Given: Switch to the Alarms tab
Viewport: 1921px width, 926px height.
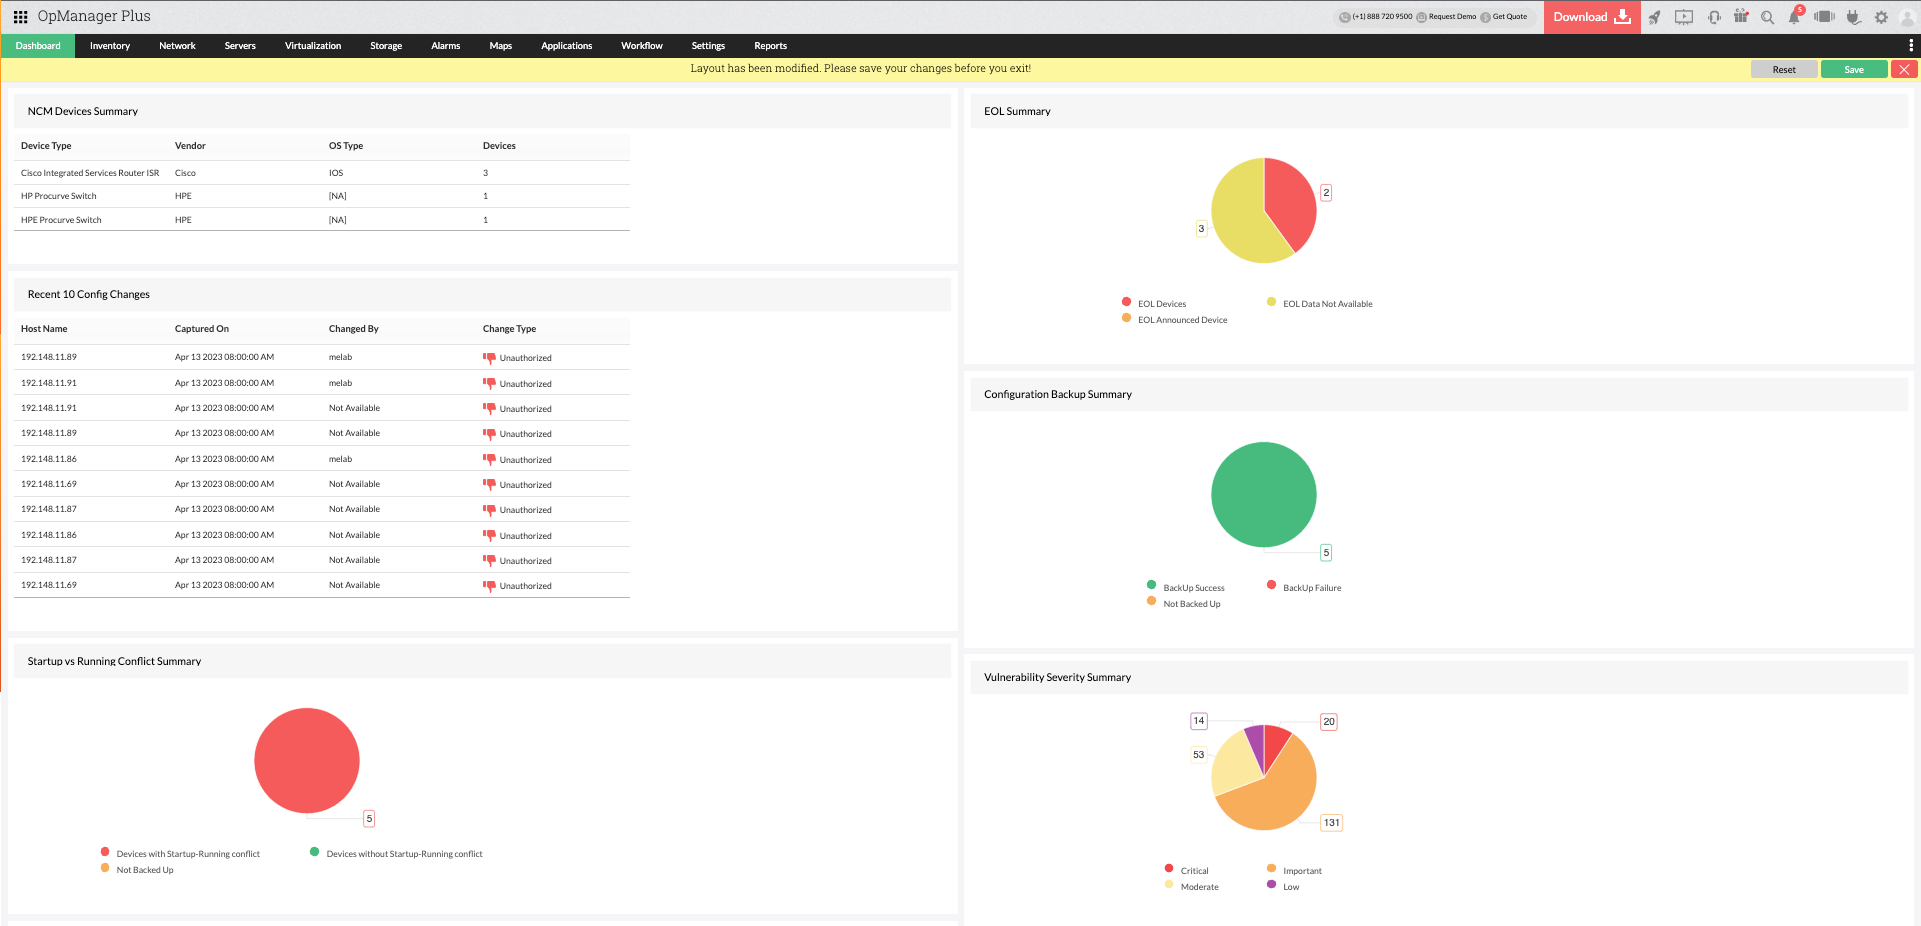Looking at the screenshot, I should pyautogui.click(x=445, y=46).
